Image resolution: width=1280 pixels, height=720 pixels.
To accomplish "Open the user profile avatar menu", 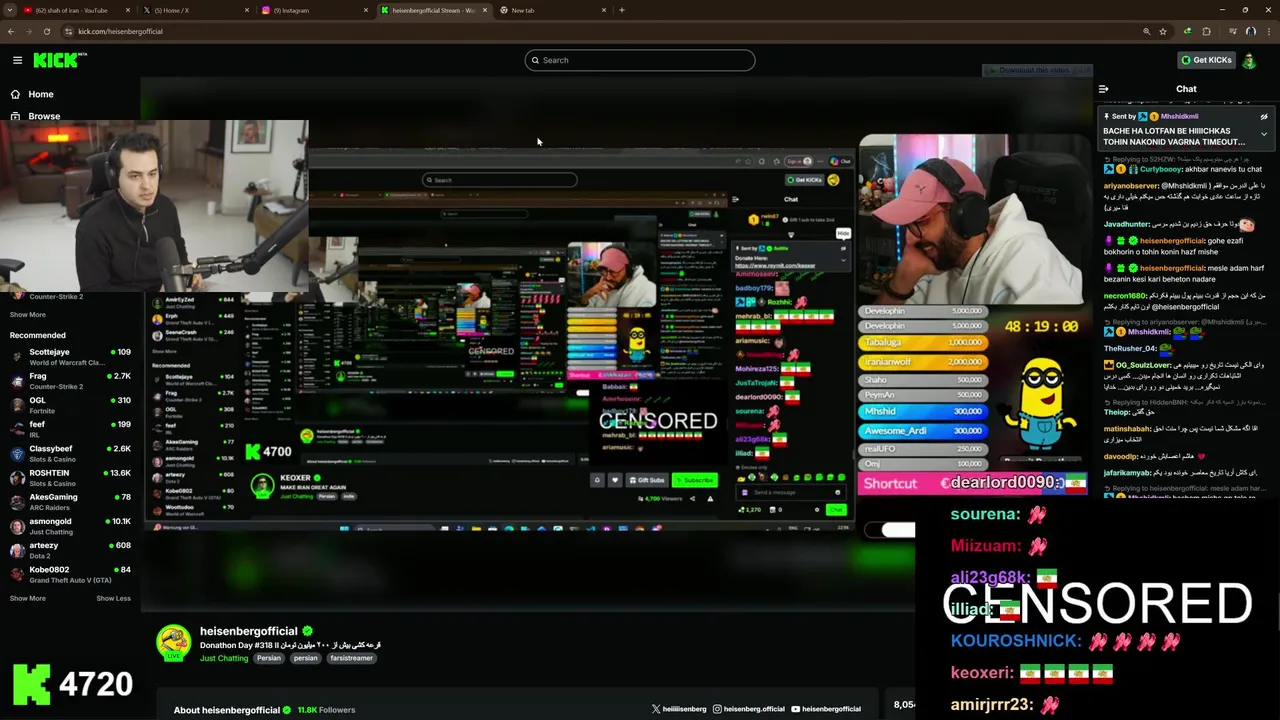I will point(1249,60).
